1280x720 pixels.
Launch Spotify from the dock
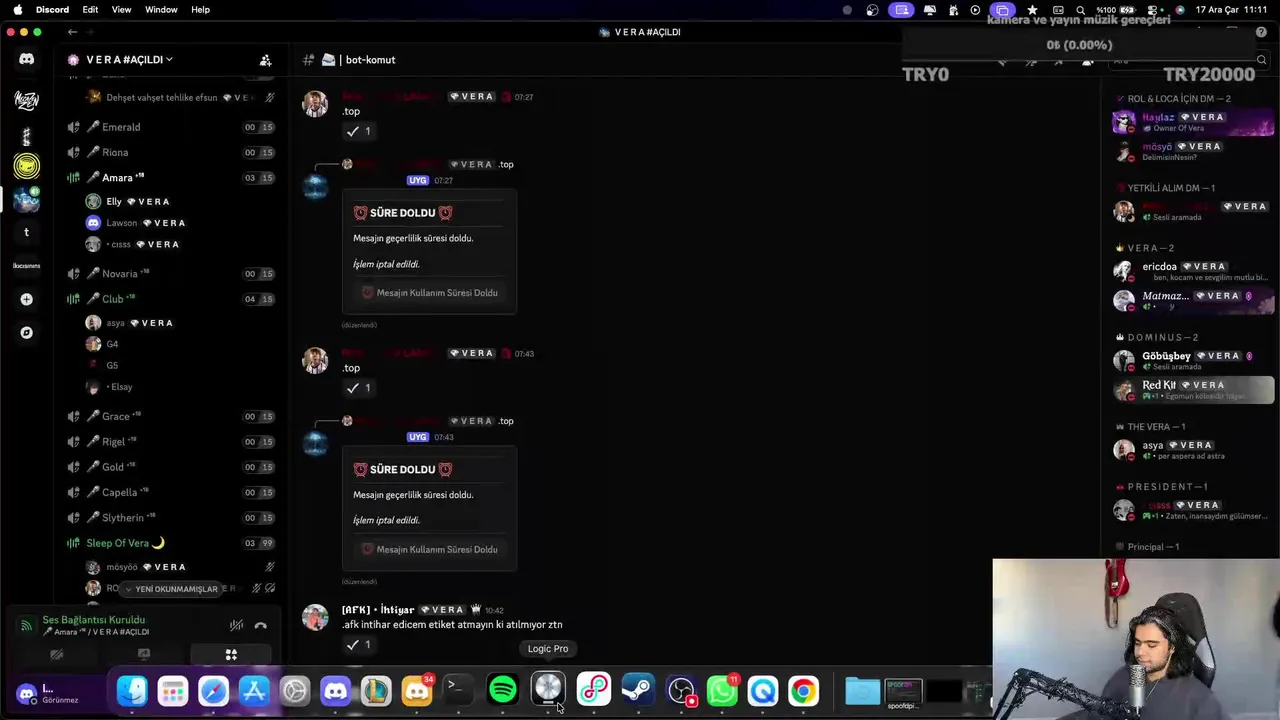[x=503, y=690]
